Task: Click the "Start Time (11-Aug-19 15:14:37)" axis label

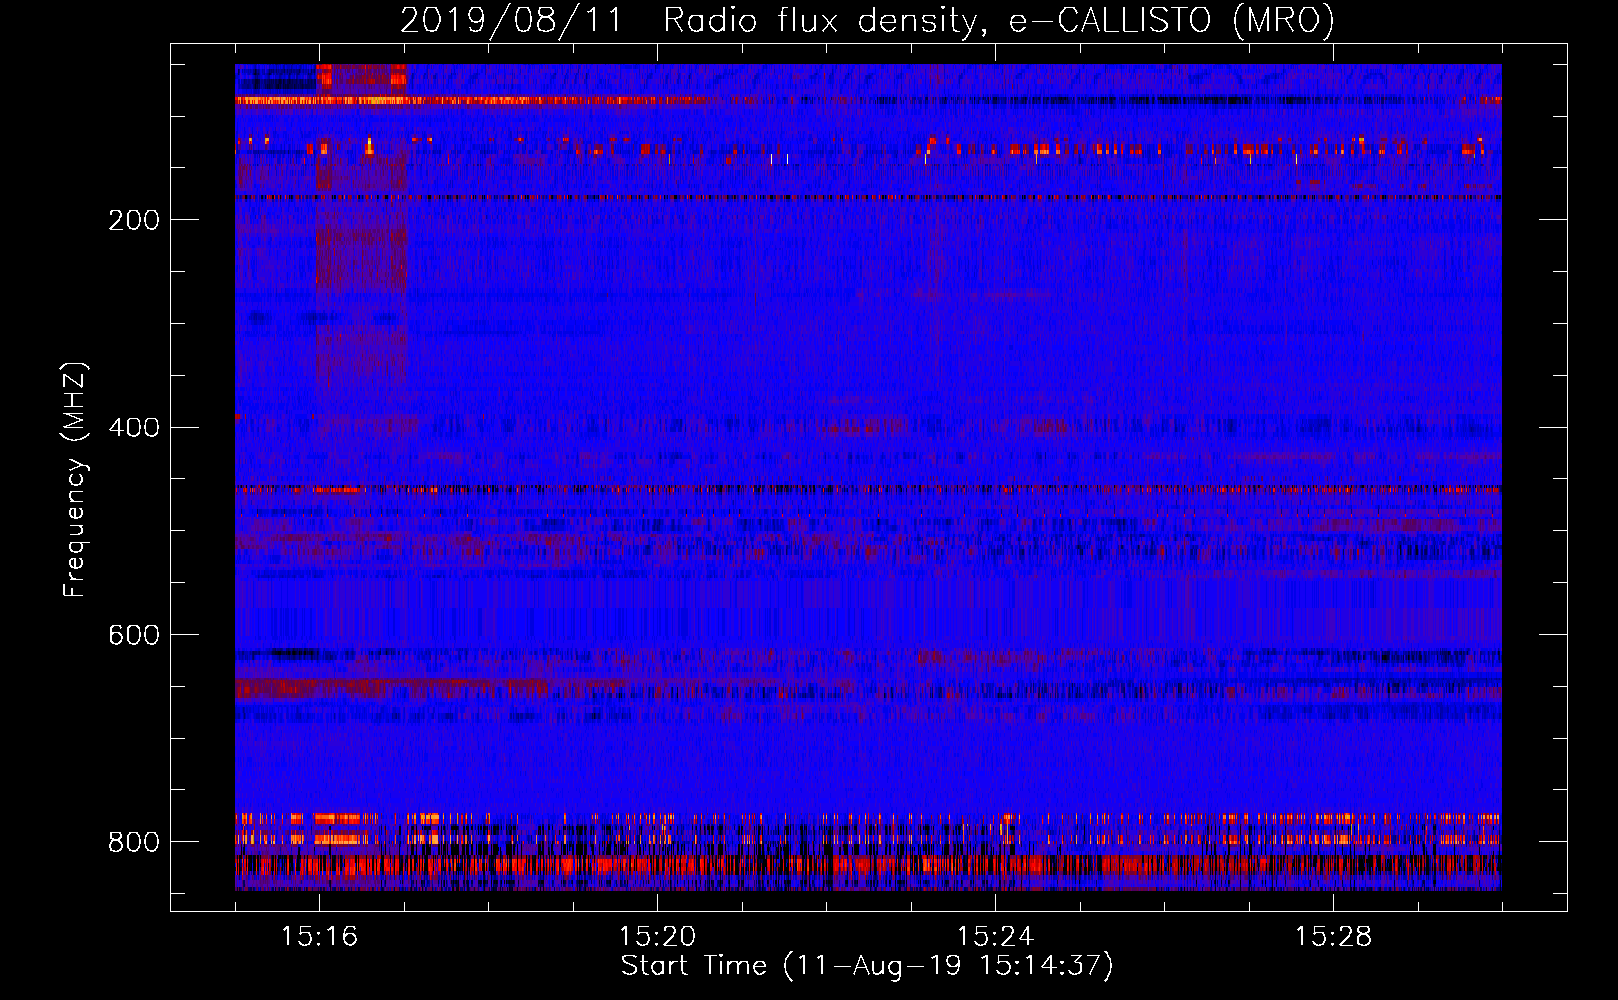Action: coord(867,966)
